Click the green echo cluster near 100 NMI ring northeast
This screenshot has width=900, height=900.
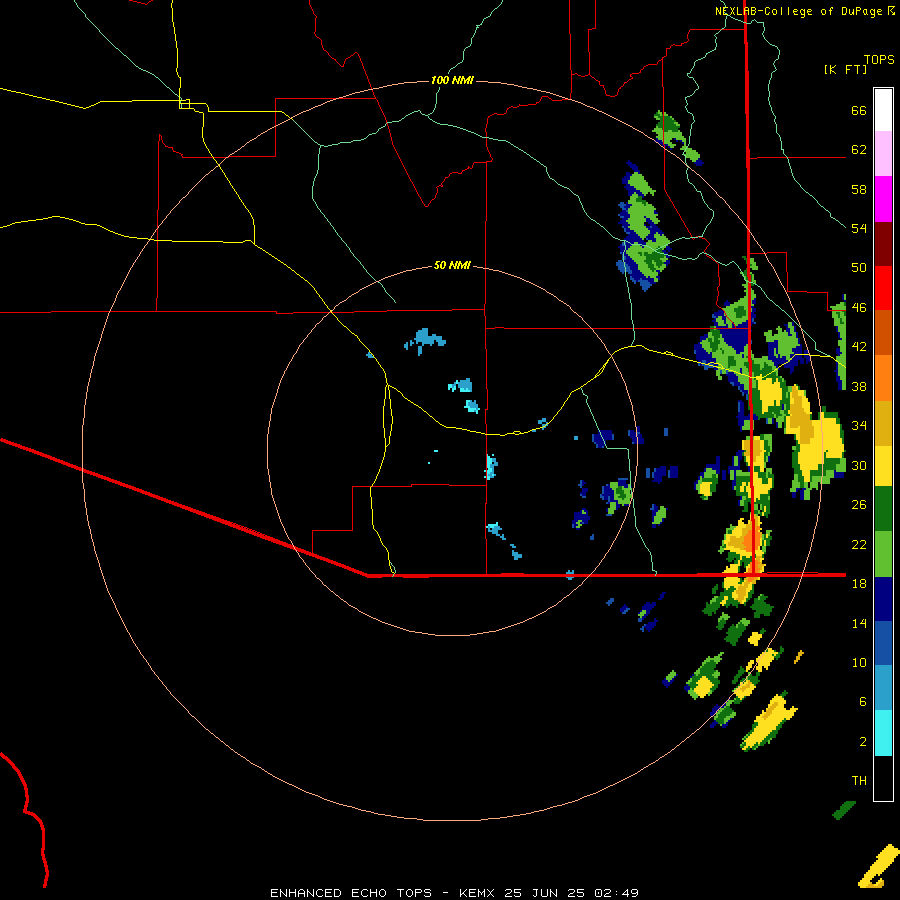(x=677, y=137)
